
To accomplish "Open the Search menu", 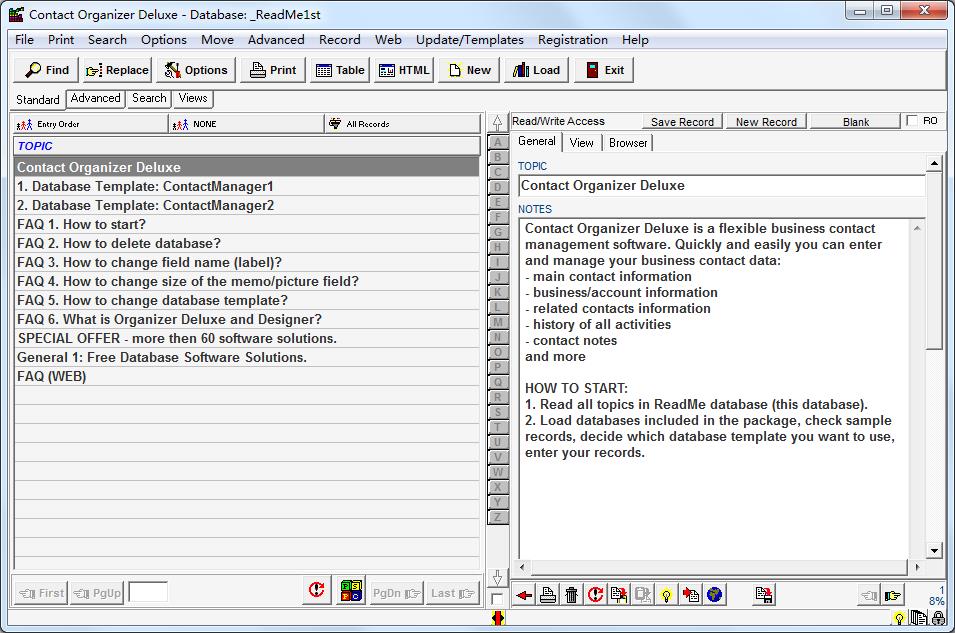I will 107,40.
